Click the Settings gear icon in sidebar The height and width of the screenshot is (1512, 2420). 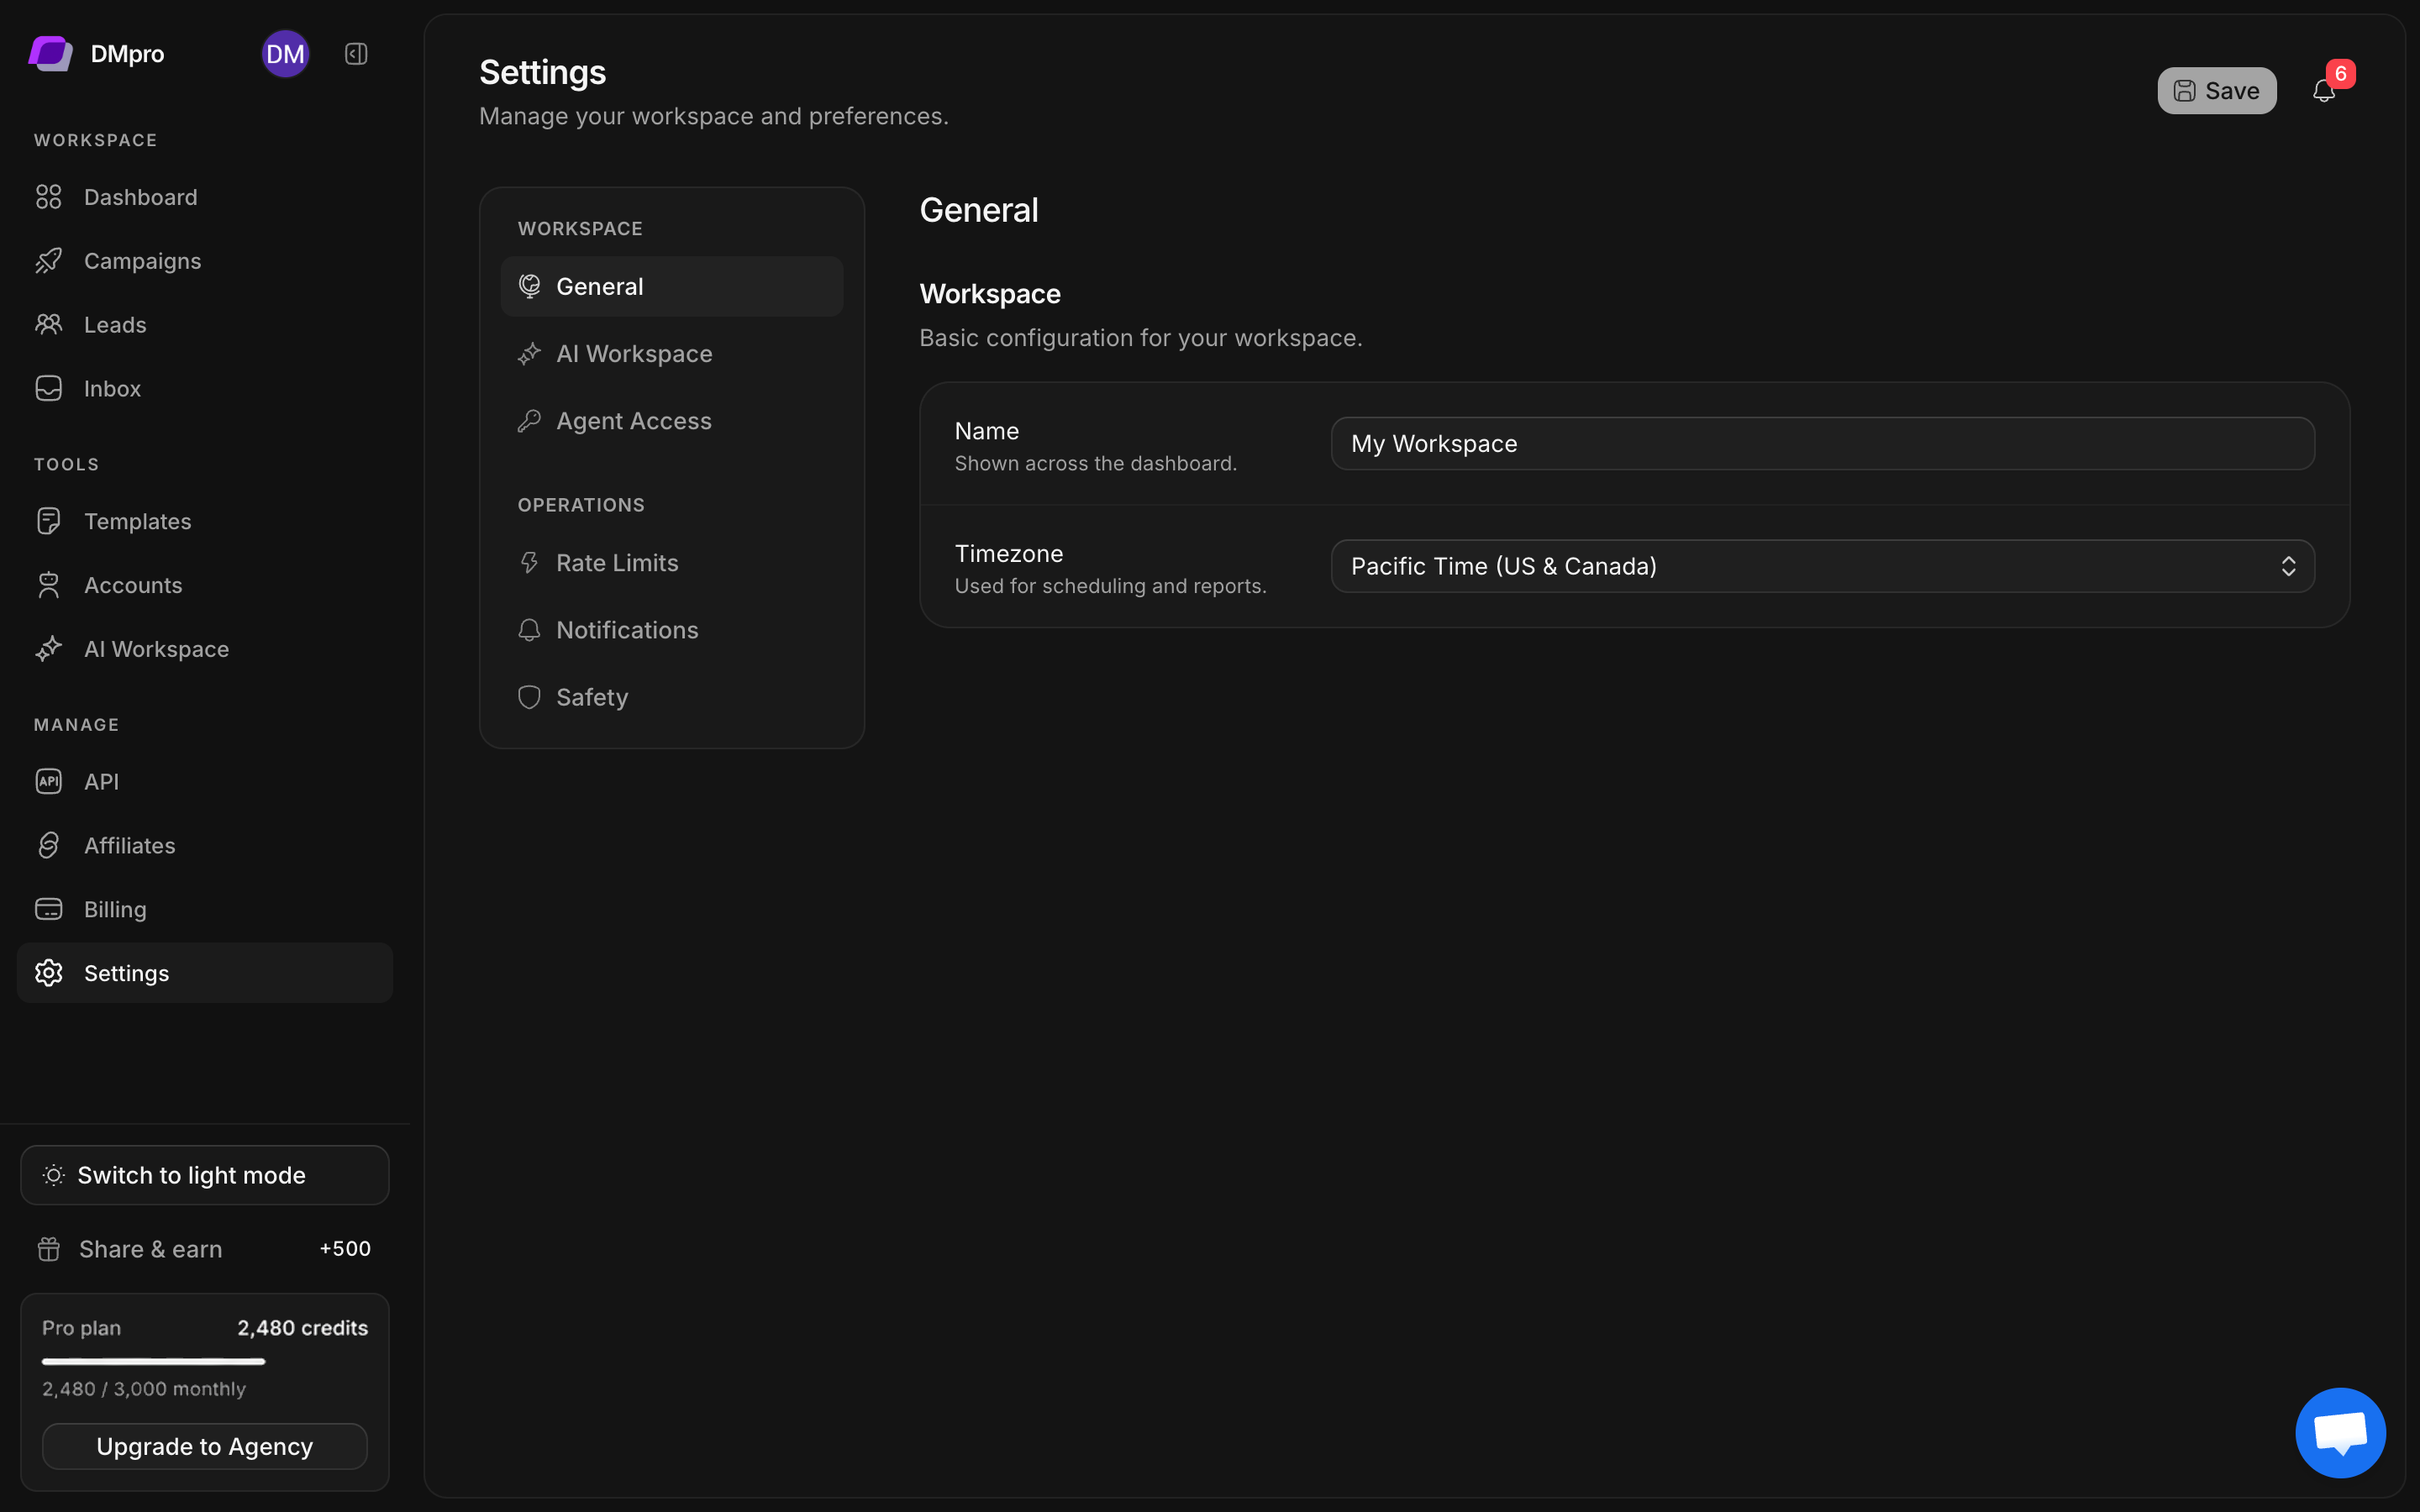(x=49, y=973)
